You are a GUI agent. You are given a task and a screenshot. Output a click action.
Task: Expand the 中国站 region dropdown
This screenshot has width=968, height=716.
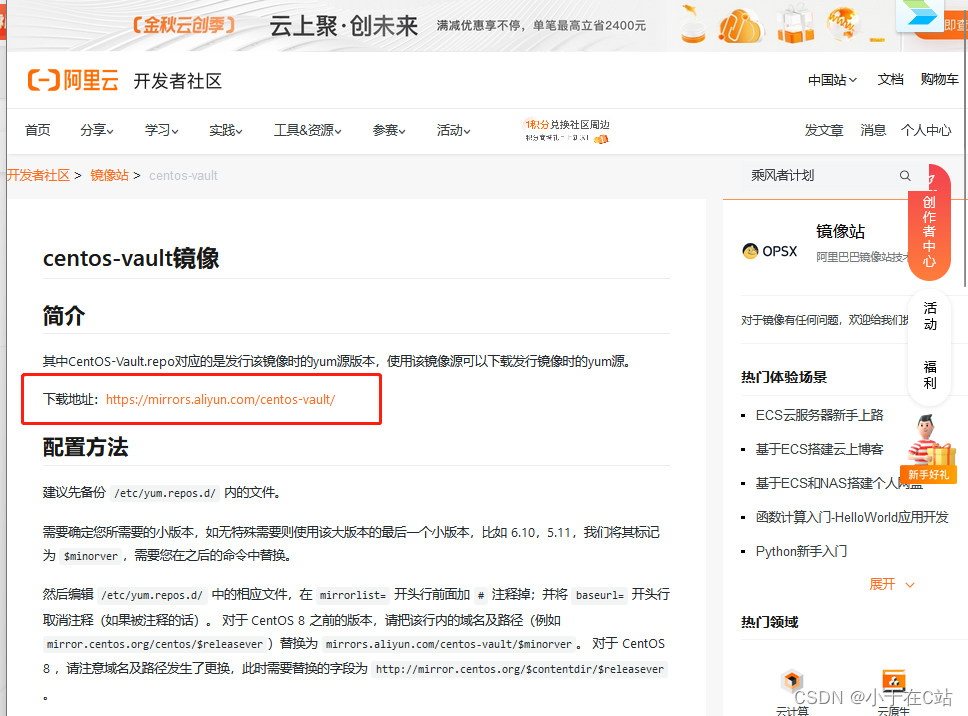click(x=832, y=80)
